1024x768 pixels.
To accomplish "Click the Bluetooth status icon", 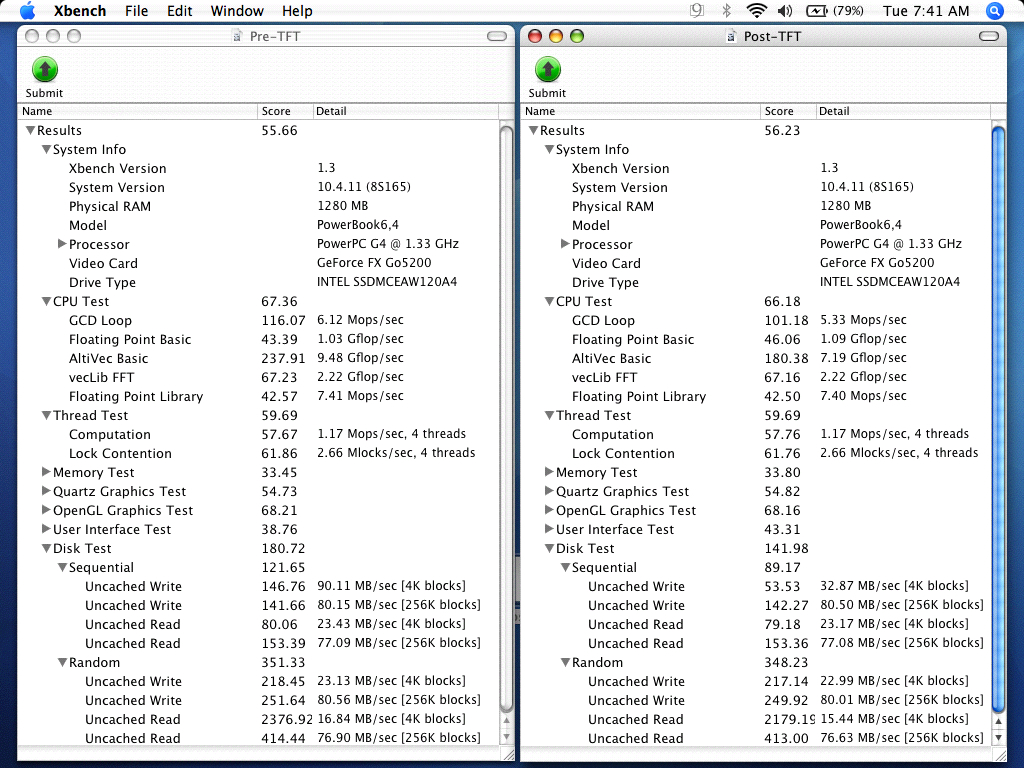I will coord(726,10).
